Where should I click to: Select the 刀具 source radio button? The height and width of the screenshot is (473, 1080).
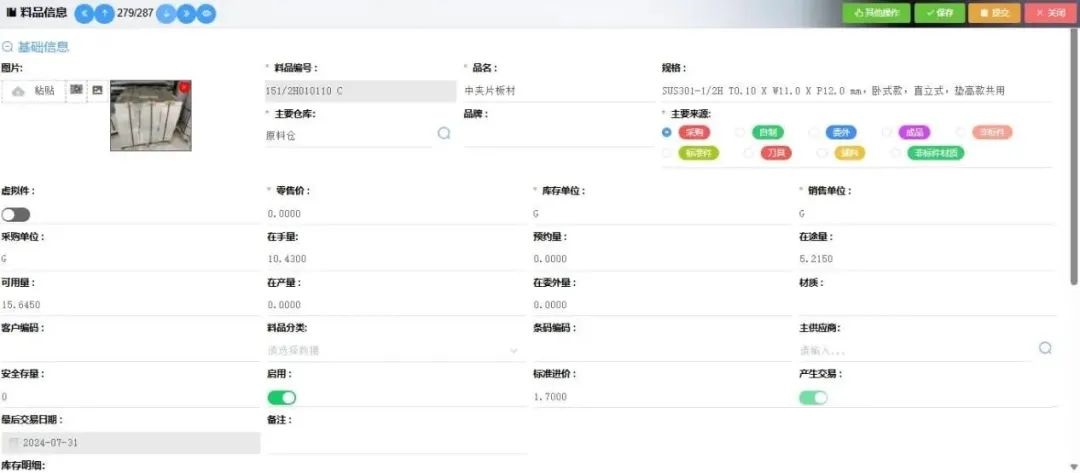coord(749,153)
